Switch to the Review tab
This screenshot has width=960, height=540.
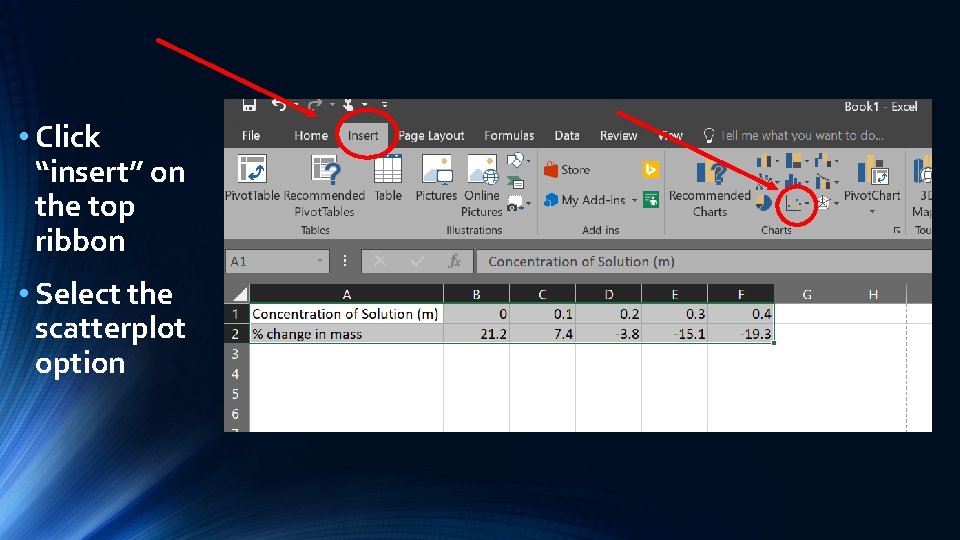point(618,135)
